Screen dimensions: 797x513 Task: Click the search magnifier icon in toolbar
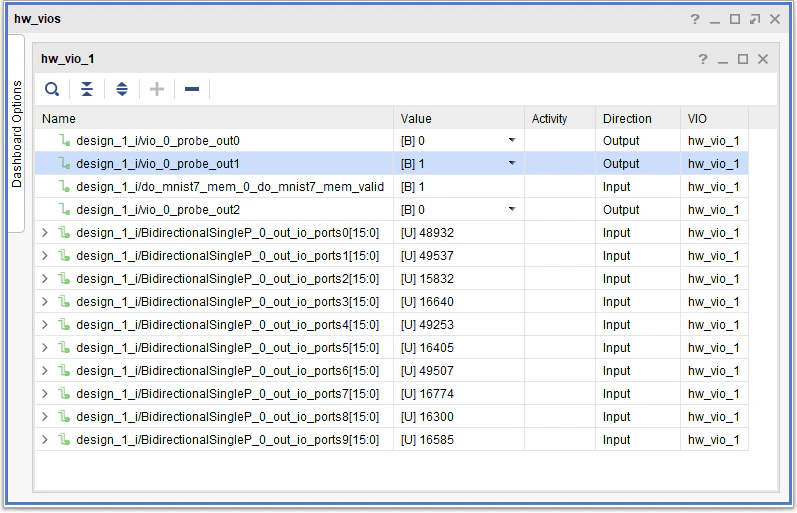tap(52, 89)
